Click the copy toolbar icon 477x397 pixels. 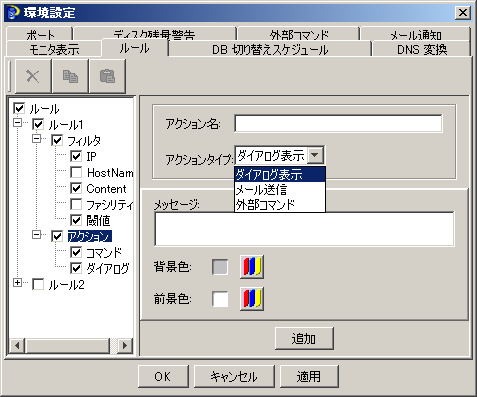click(70, 76)
